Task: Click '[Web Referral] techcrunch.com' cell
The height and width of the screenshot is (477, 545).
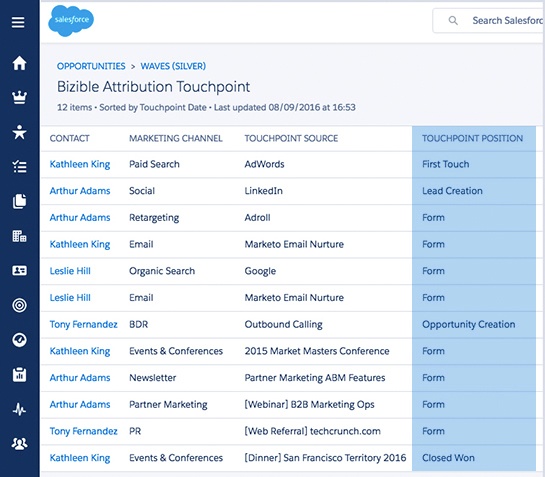Action: [x=312, y=431]
